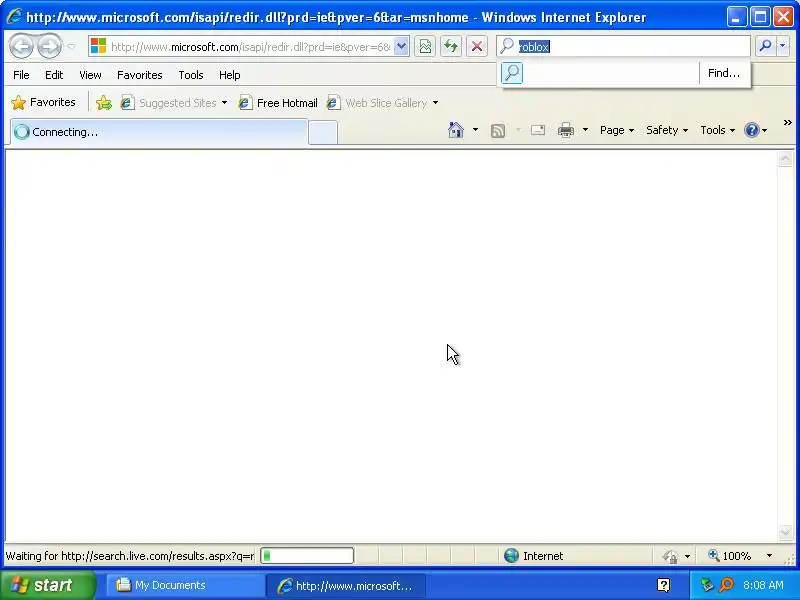Click the 8:08 AM clock
Screen dimensions: 800x600
tap(763, 585)
